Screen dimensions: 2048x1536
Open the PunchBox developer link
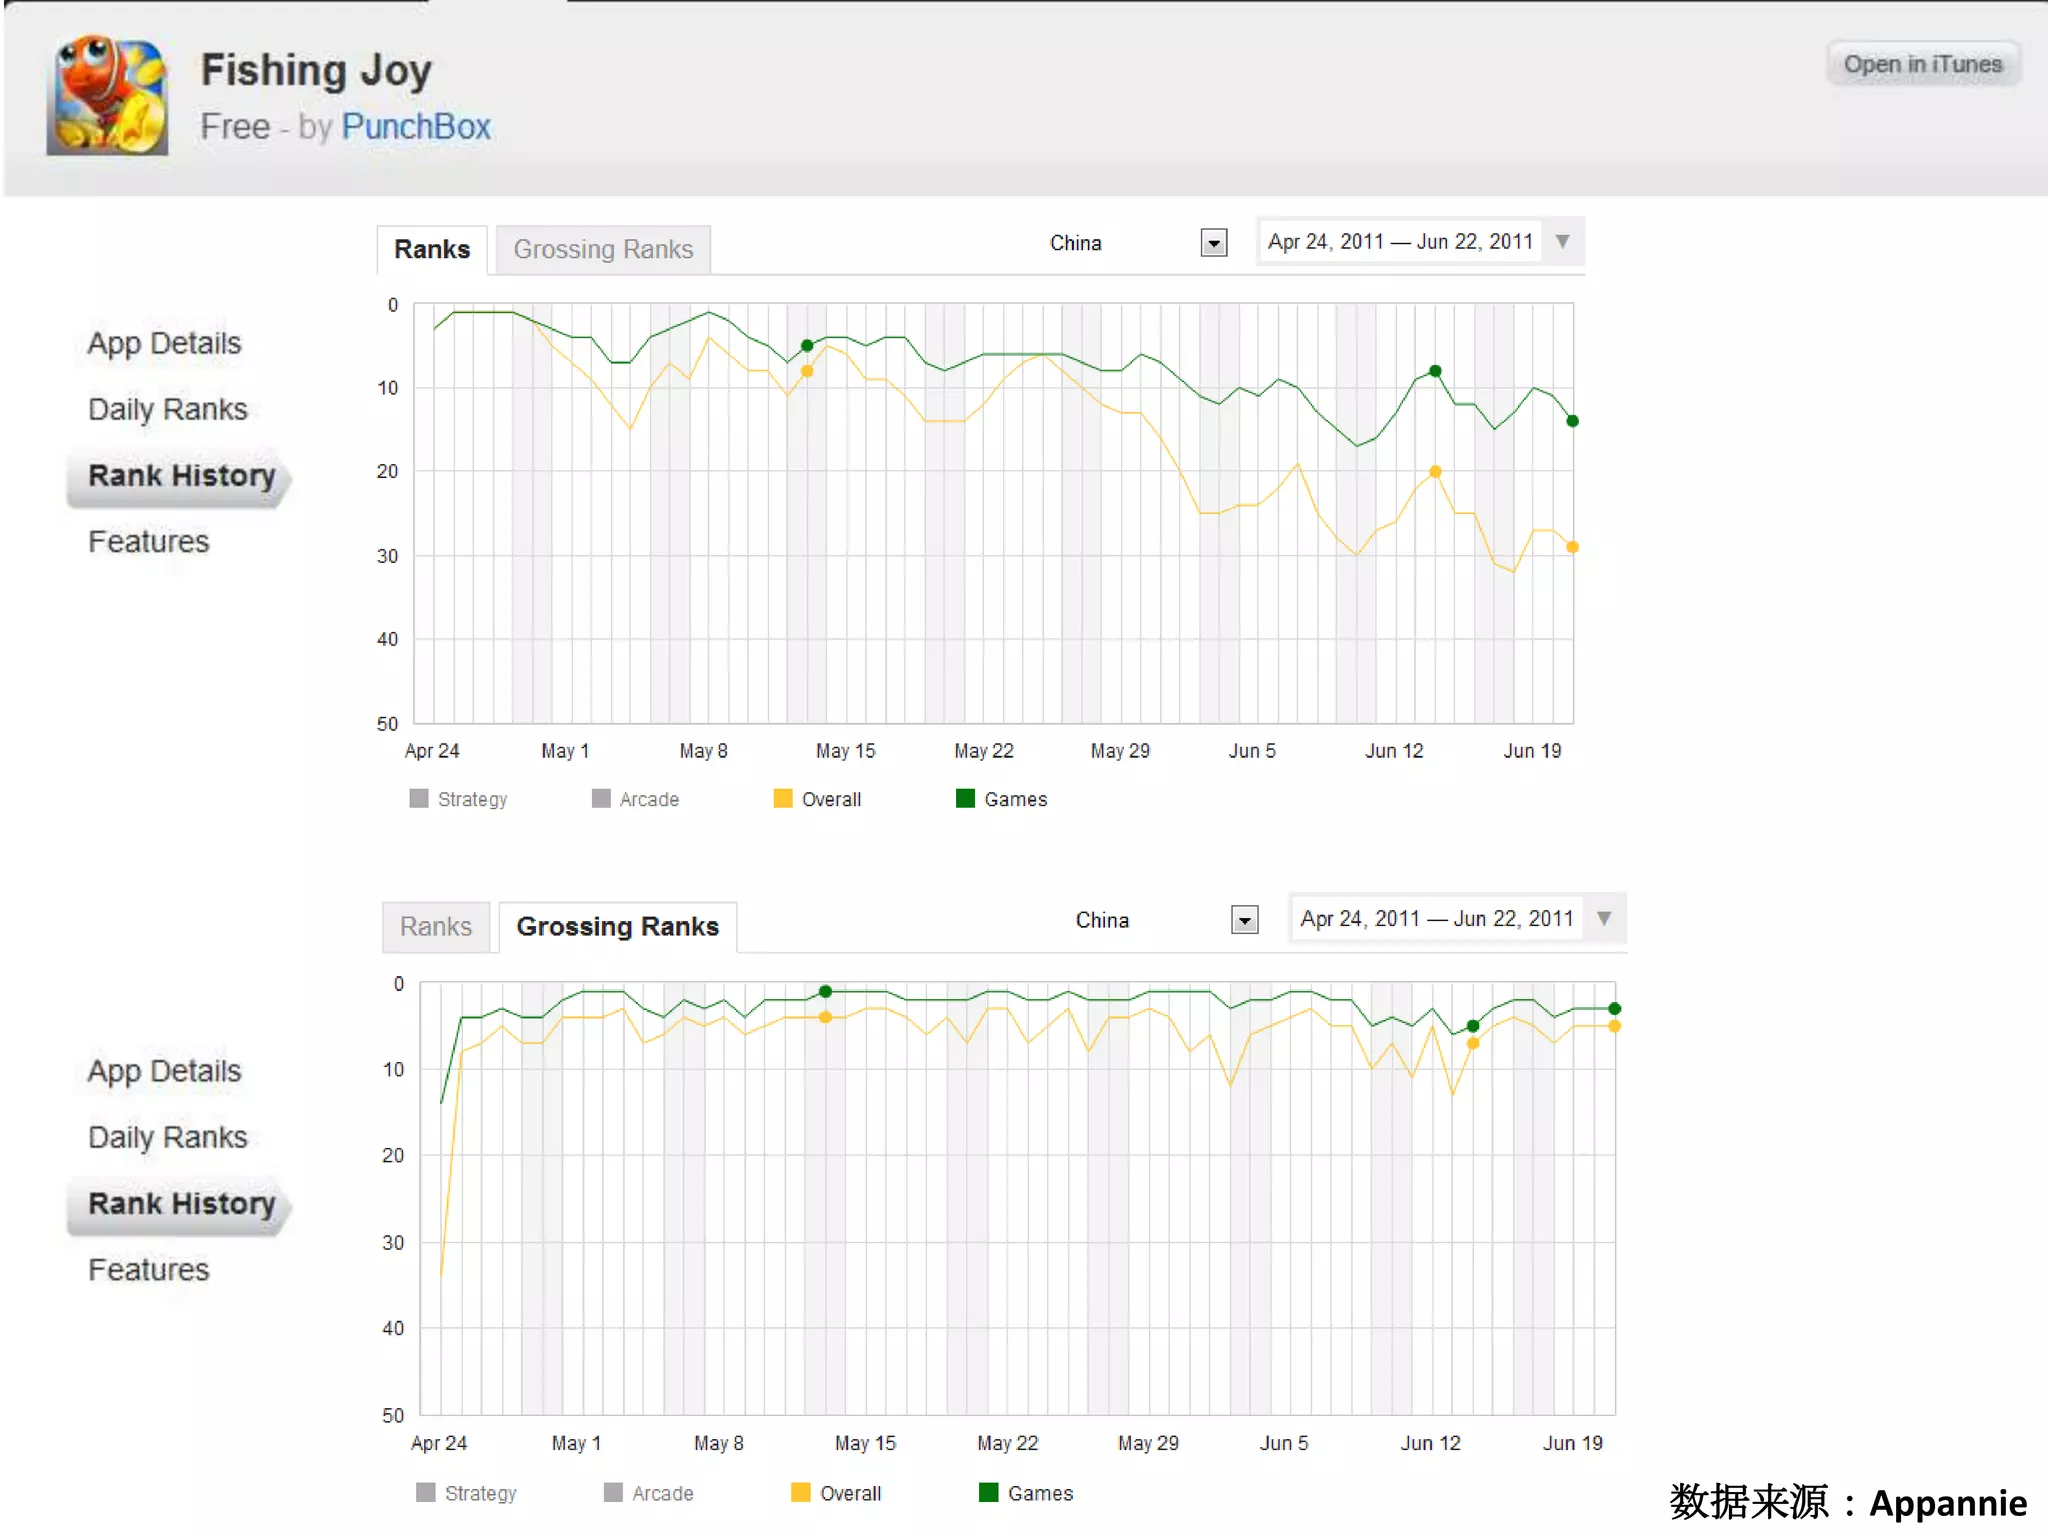point(416,127)
